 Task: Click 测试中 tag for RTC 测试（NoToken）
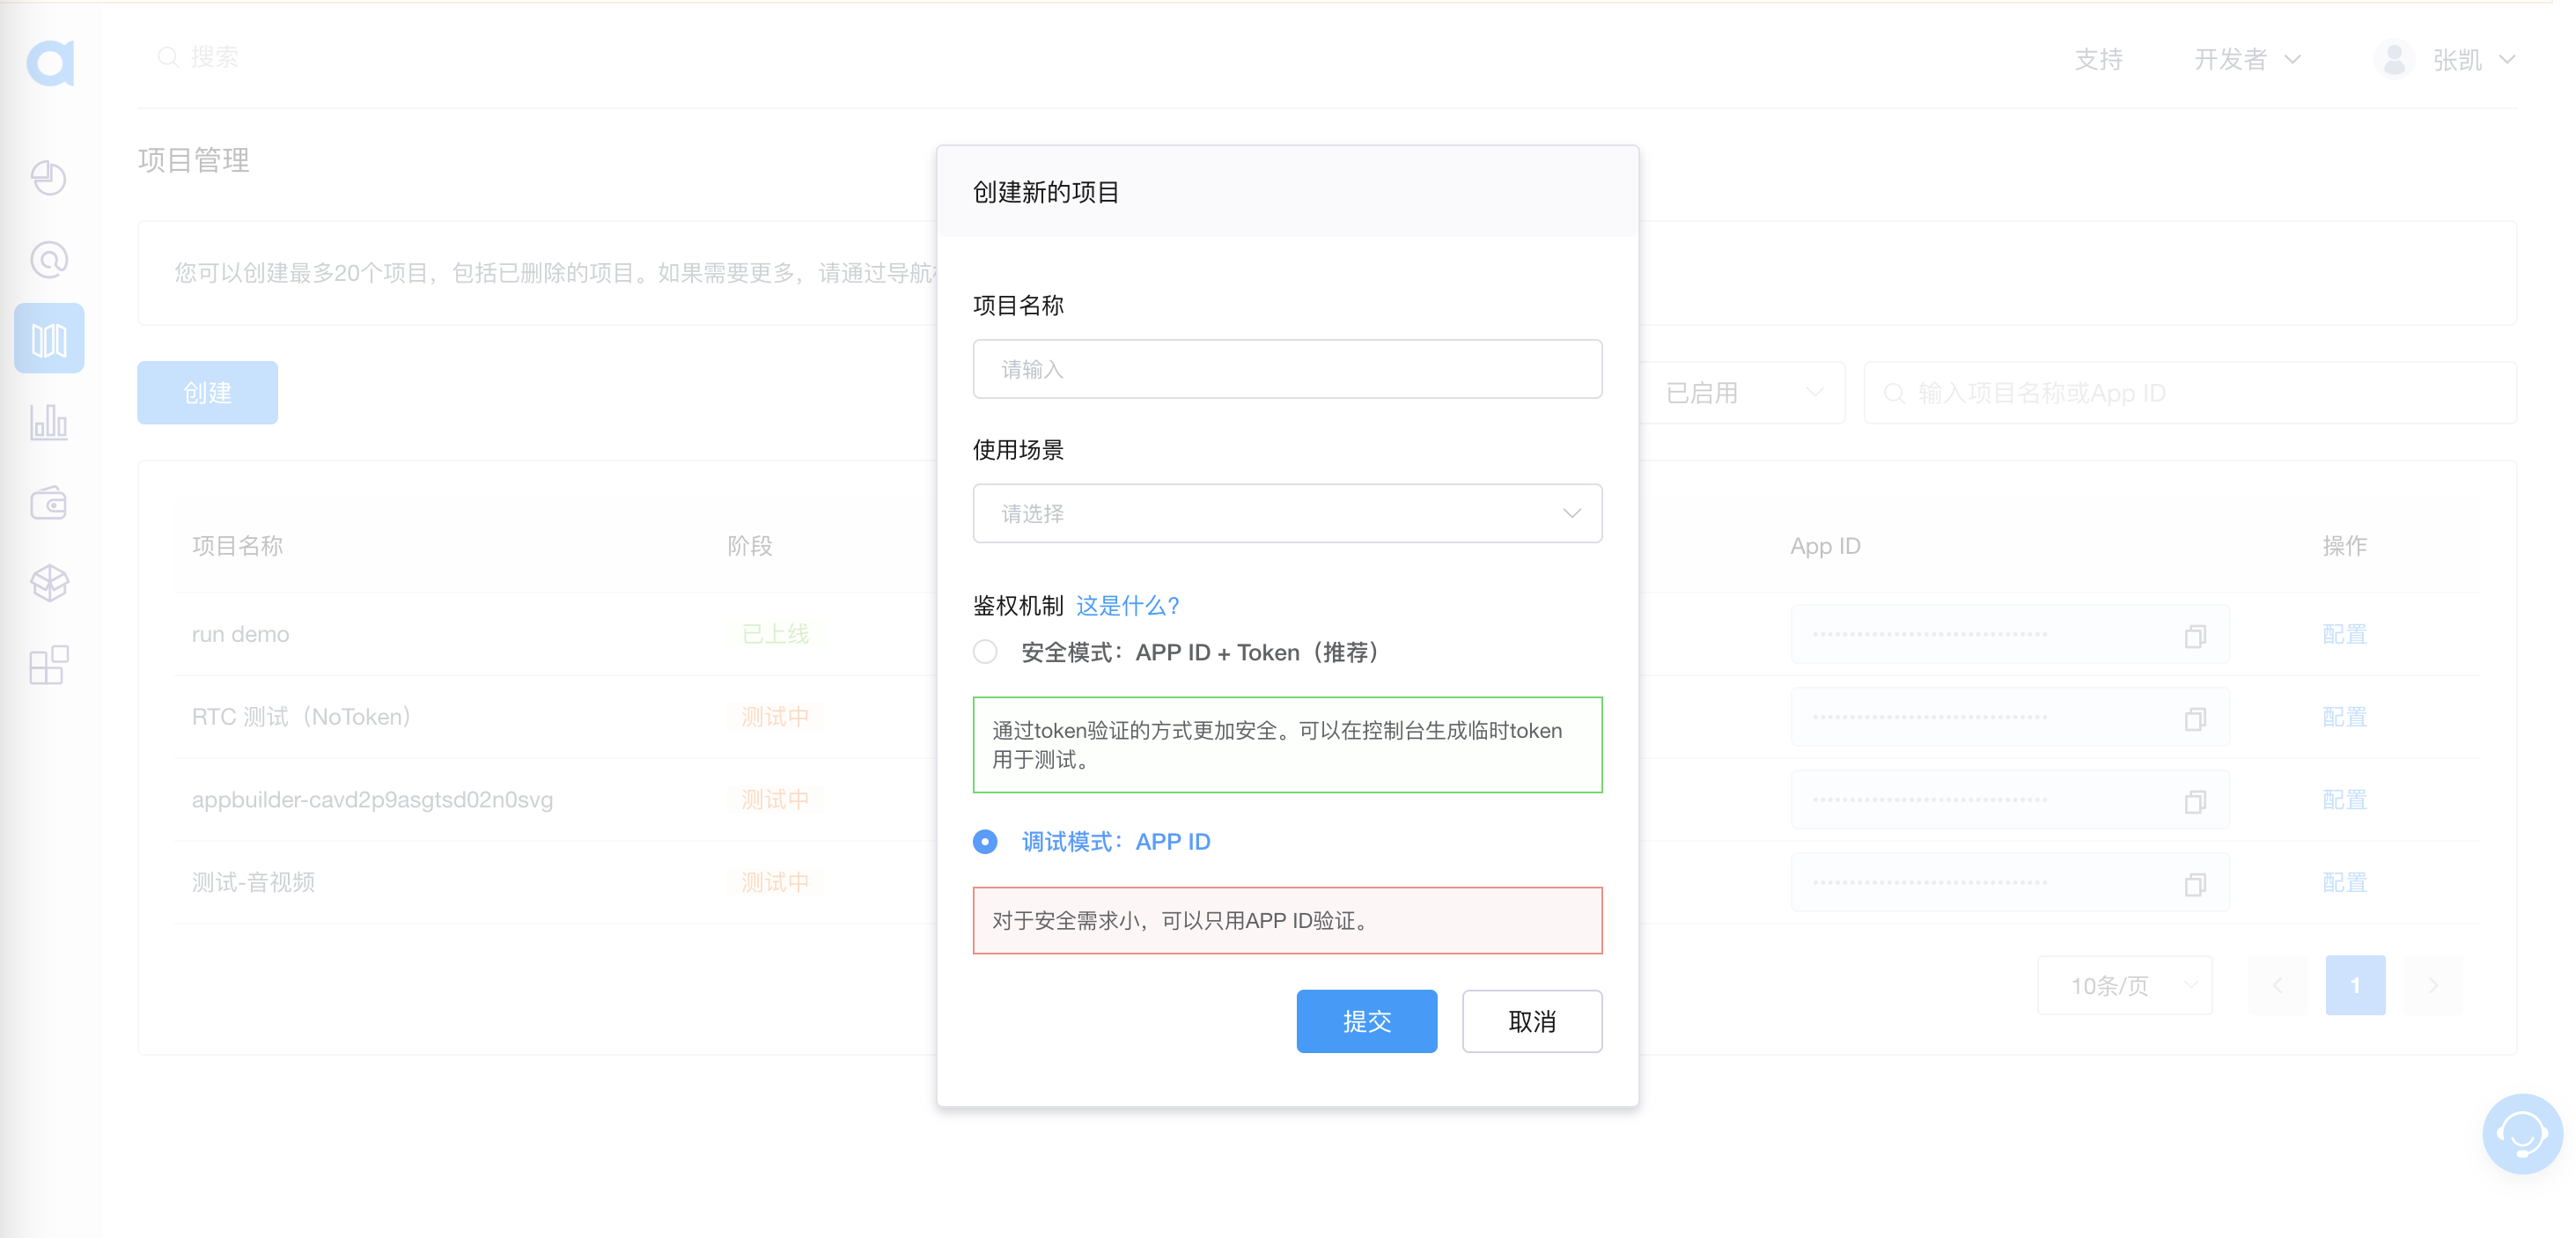pos(775,717)
